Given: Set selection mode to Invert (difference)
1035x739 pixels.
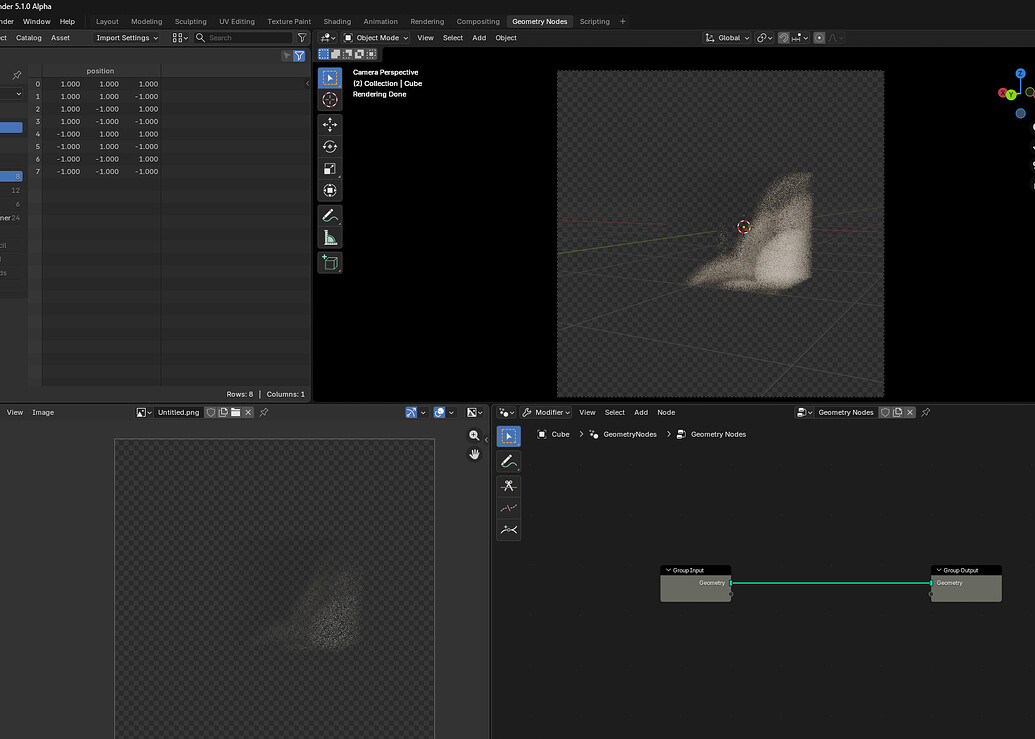Looking at the screenshot, I should (360, 54).
